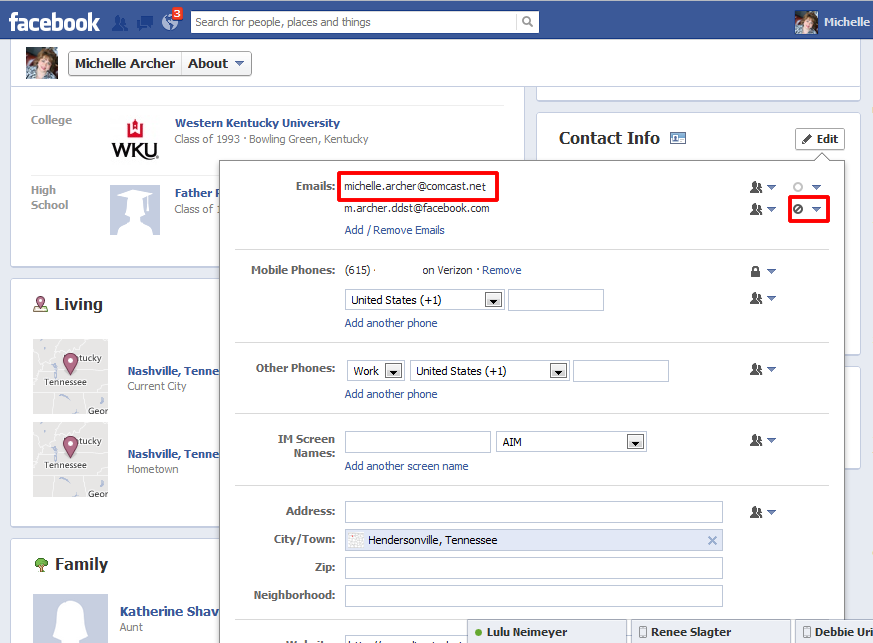873x643 pixels.
Task: Toggle timeline visibility for the comcast.net email
Action: 806,187
